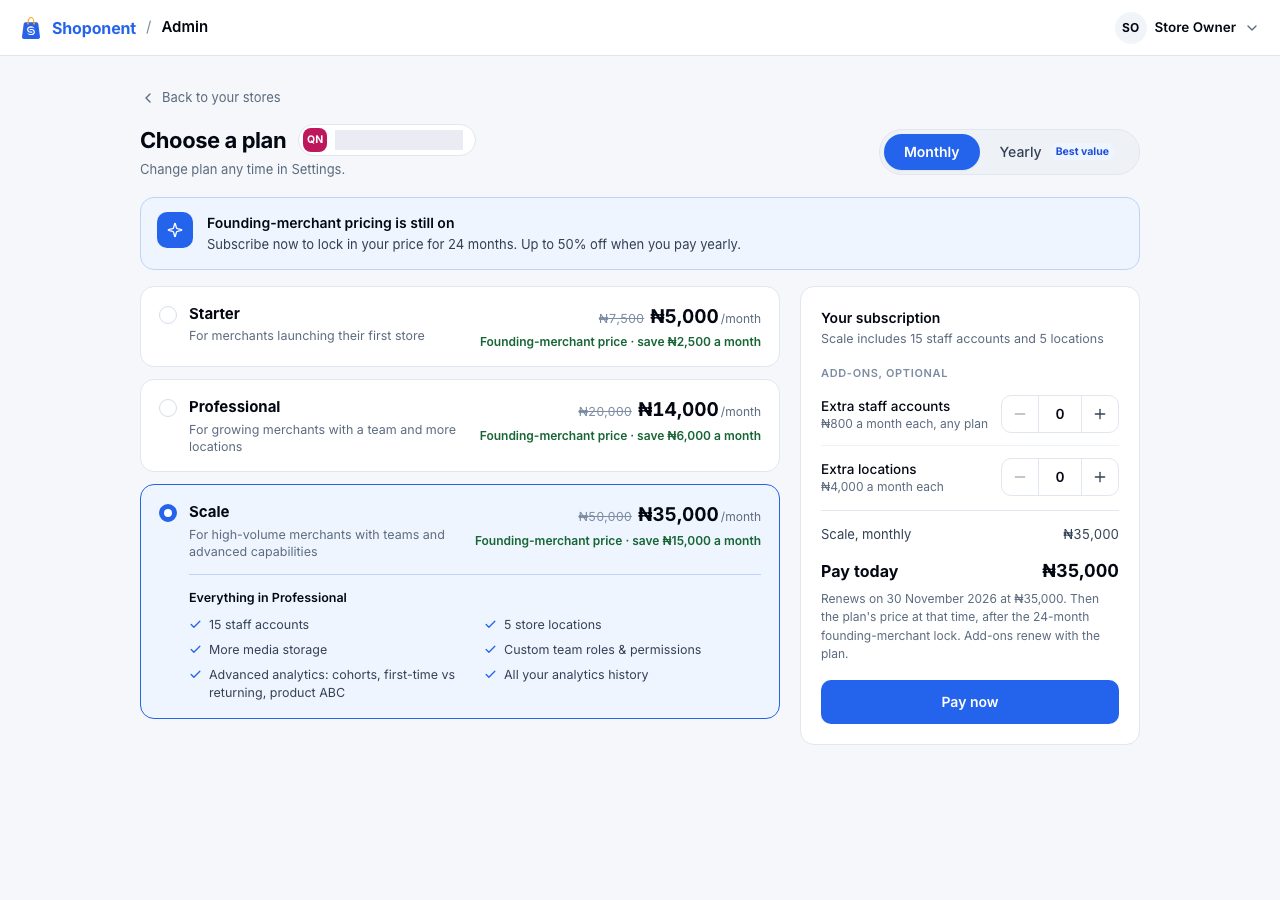Click the Extra locations quantity field
The image size is (1280, 900).
[x=1060, y=477]
